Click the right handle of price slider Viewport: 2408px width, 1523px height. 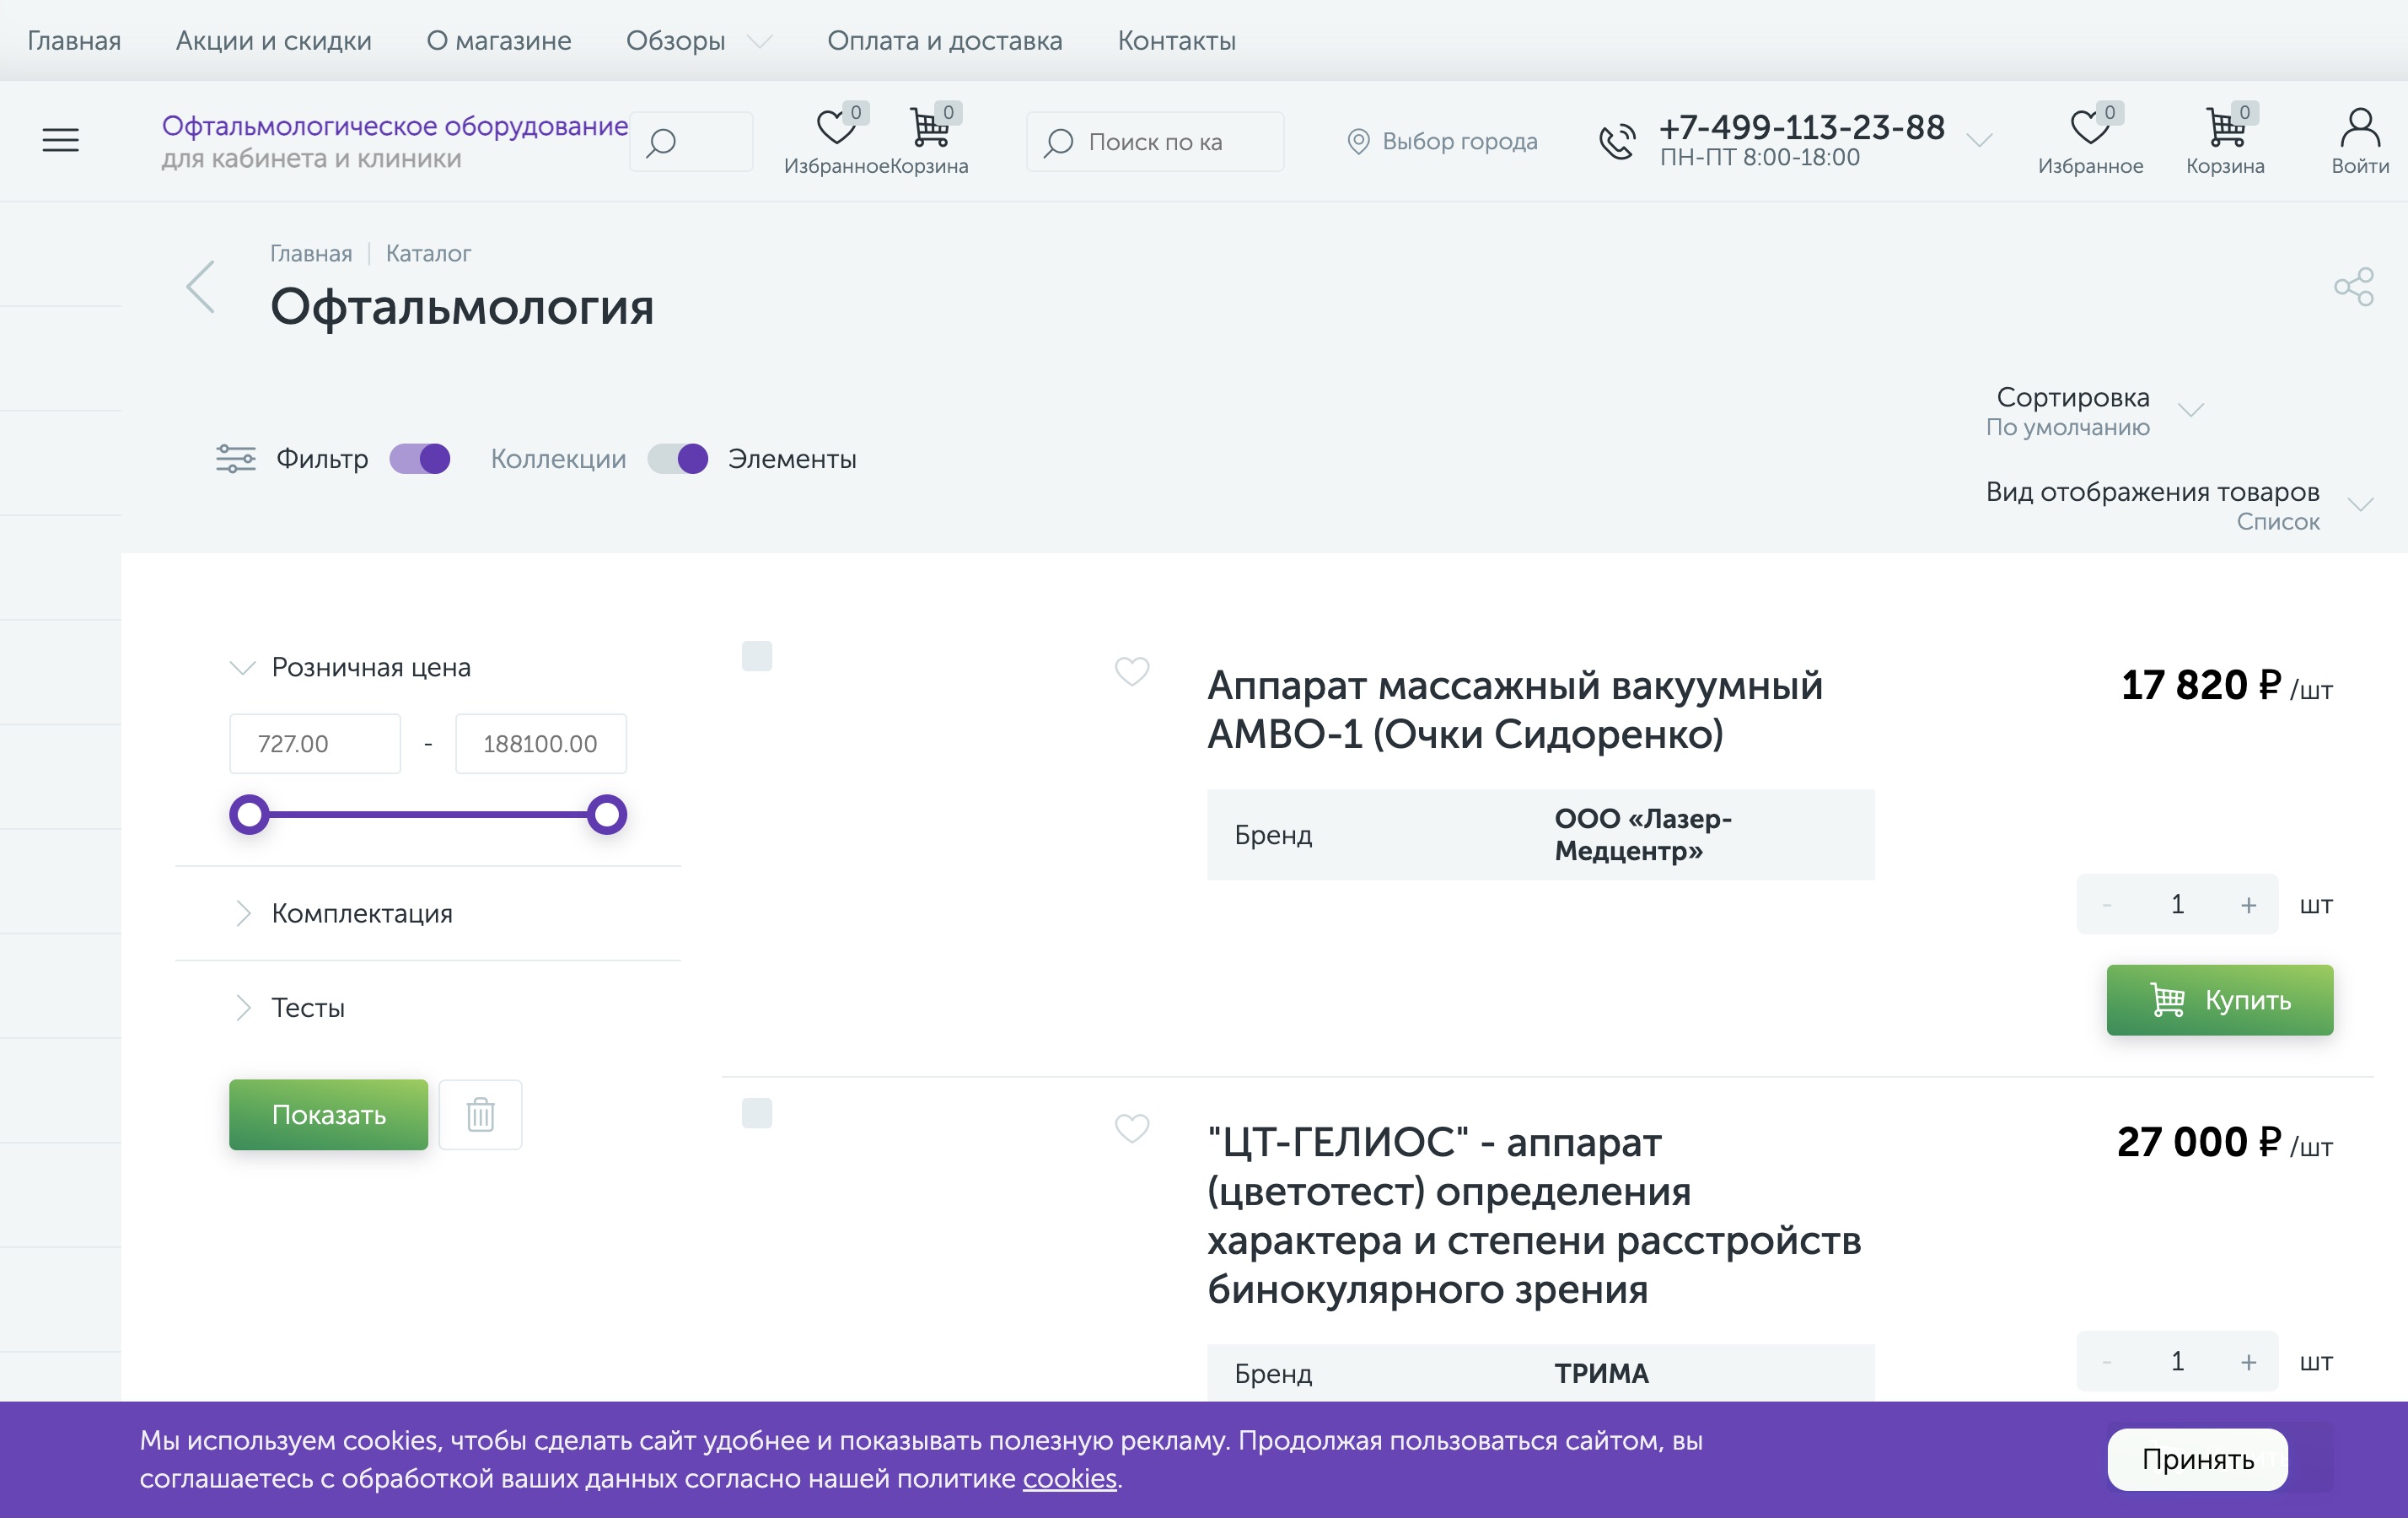(606, 815)
